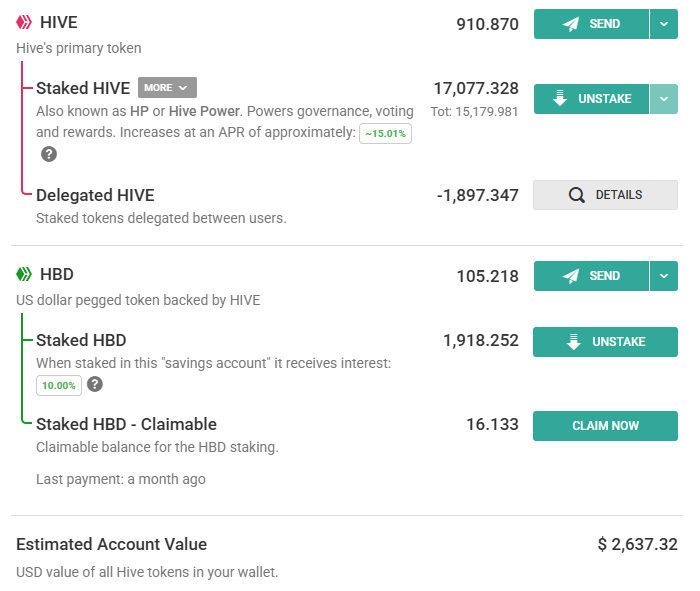Viewport: 700px width, 591px height.
Task: Click the 10.00% interest badge
Action: click(x=59, y=386)
